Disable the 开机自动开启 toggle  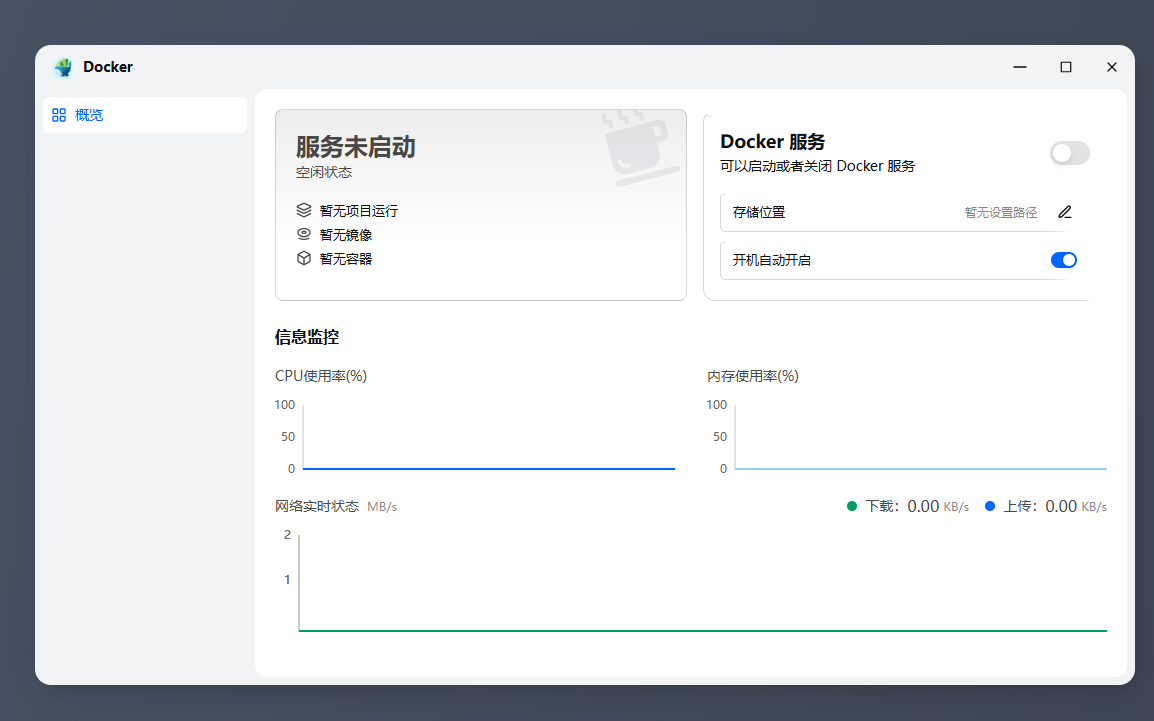click(1063, 260)
